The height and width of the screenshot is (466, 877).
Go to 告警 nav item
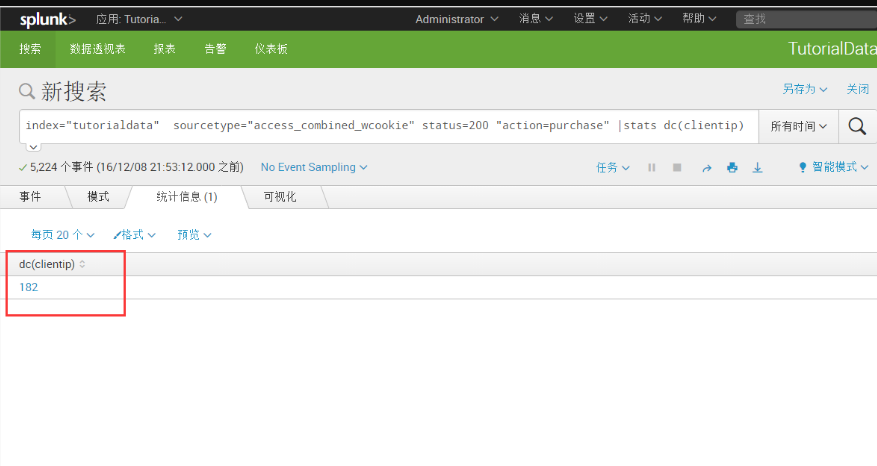(x=215, y=49)
